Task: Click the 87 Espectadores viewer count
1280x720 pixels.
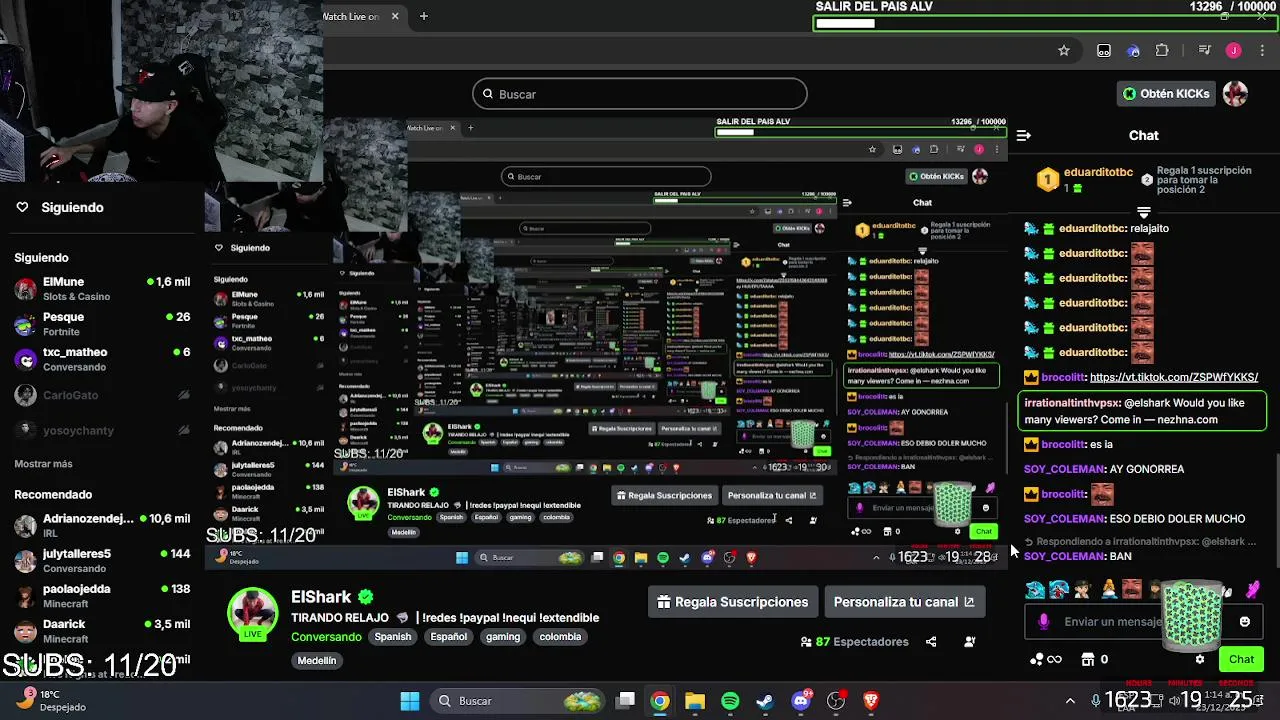Action: tap(855, 642)
